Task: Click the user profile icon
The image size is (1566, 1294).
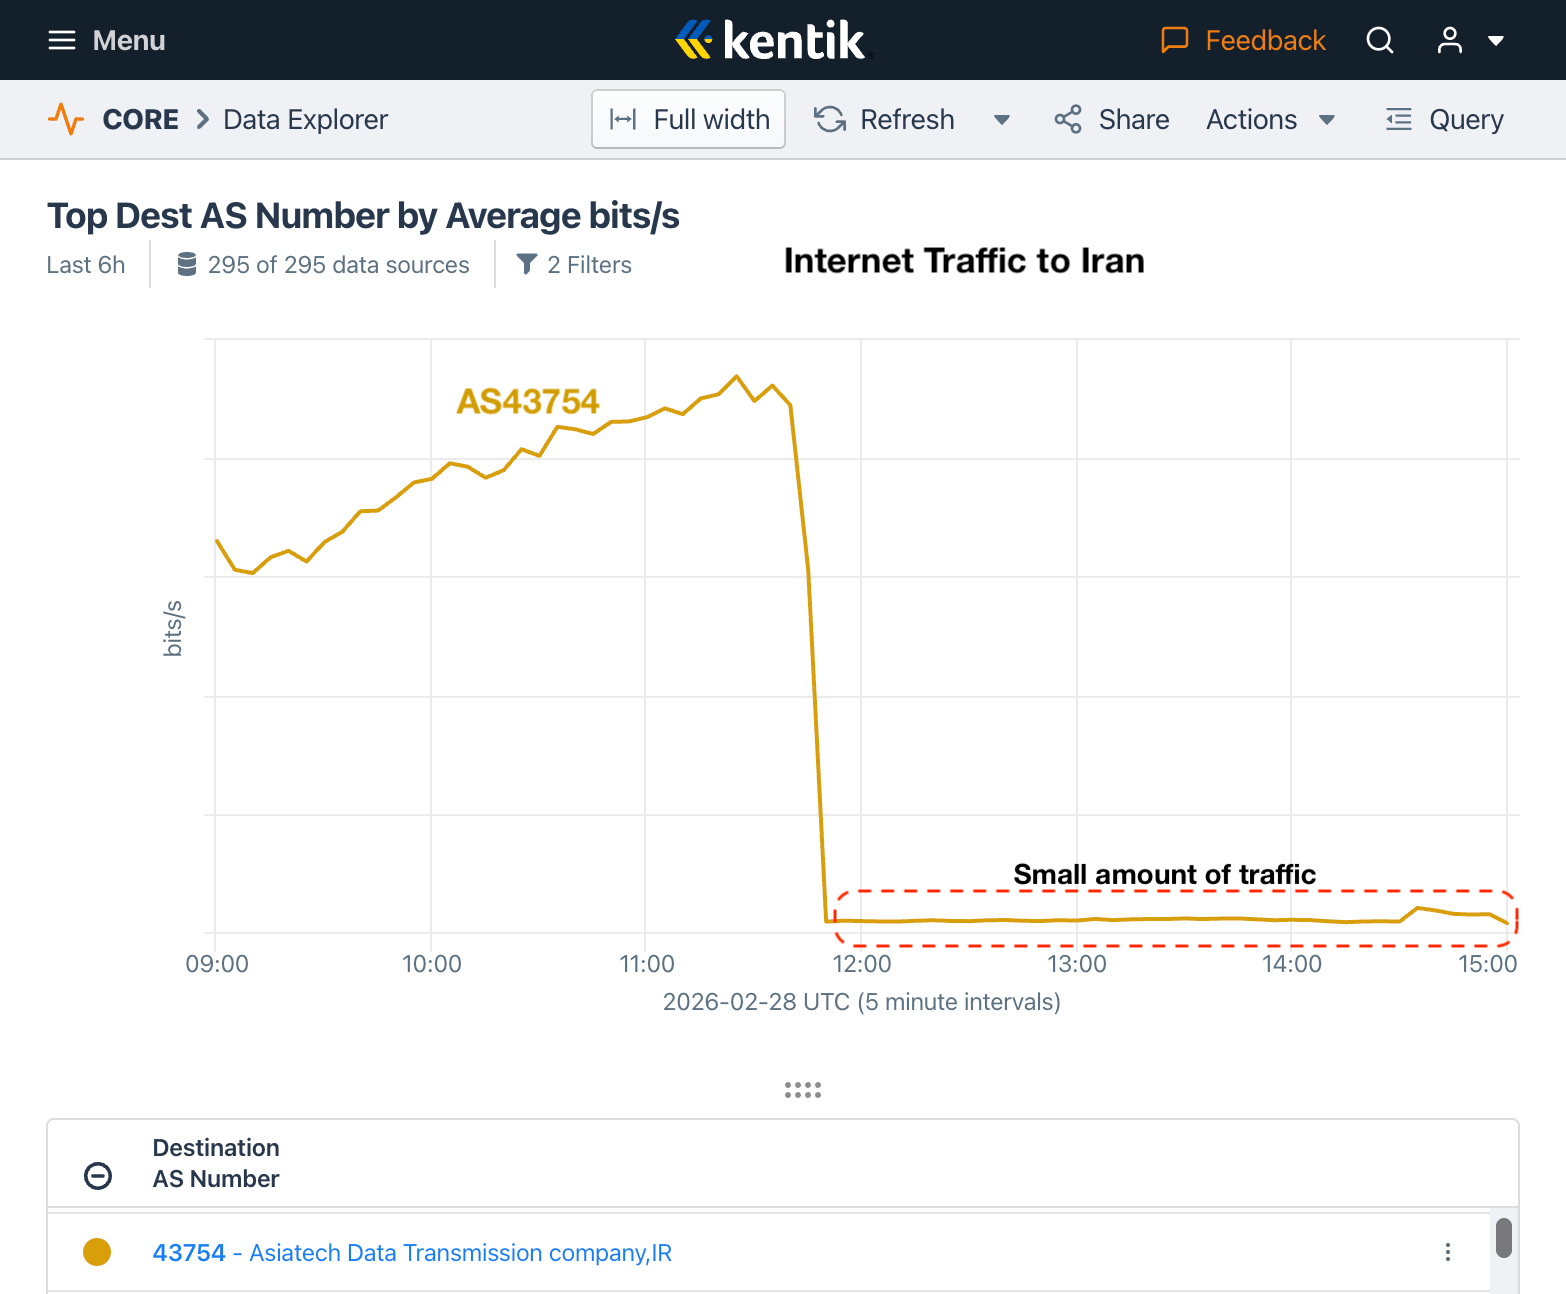Action: (x=1449, y=40)
